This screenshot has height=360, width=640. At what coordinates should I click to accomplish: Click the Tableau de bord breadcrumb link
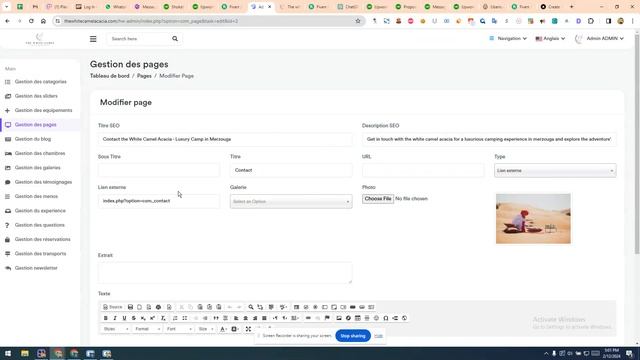point(109,76)
